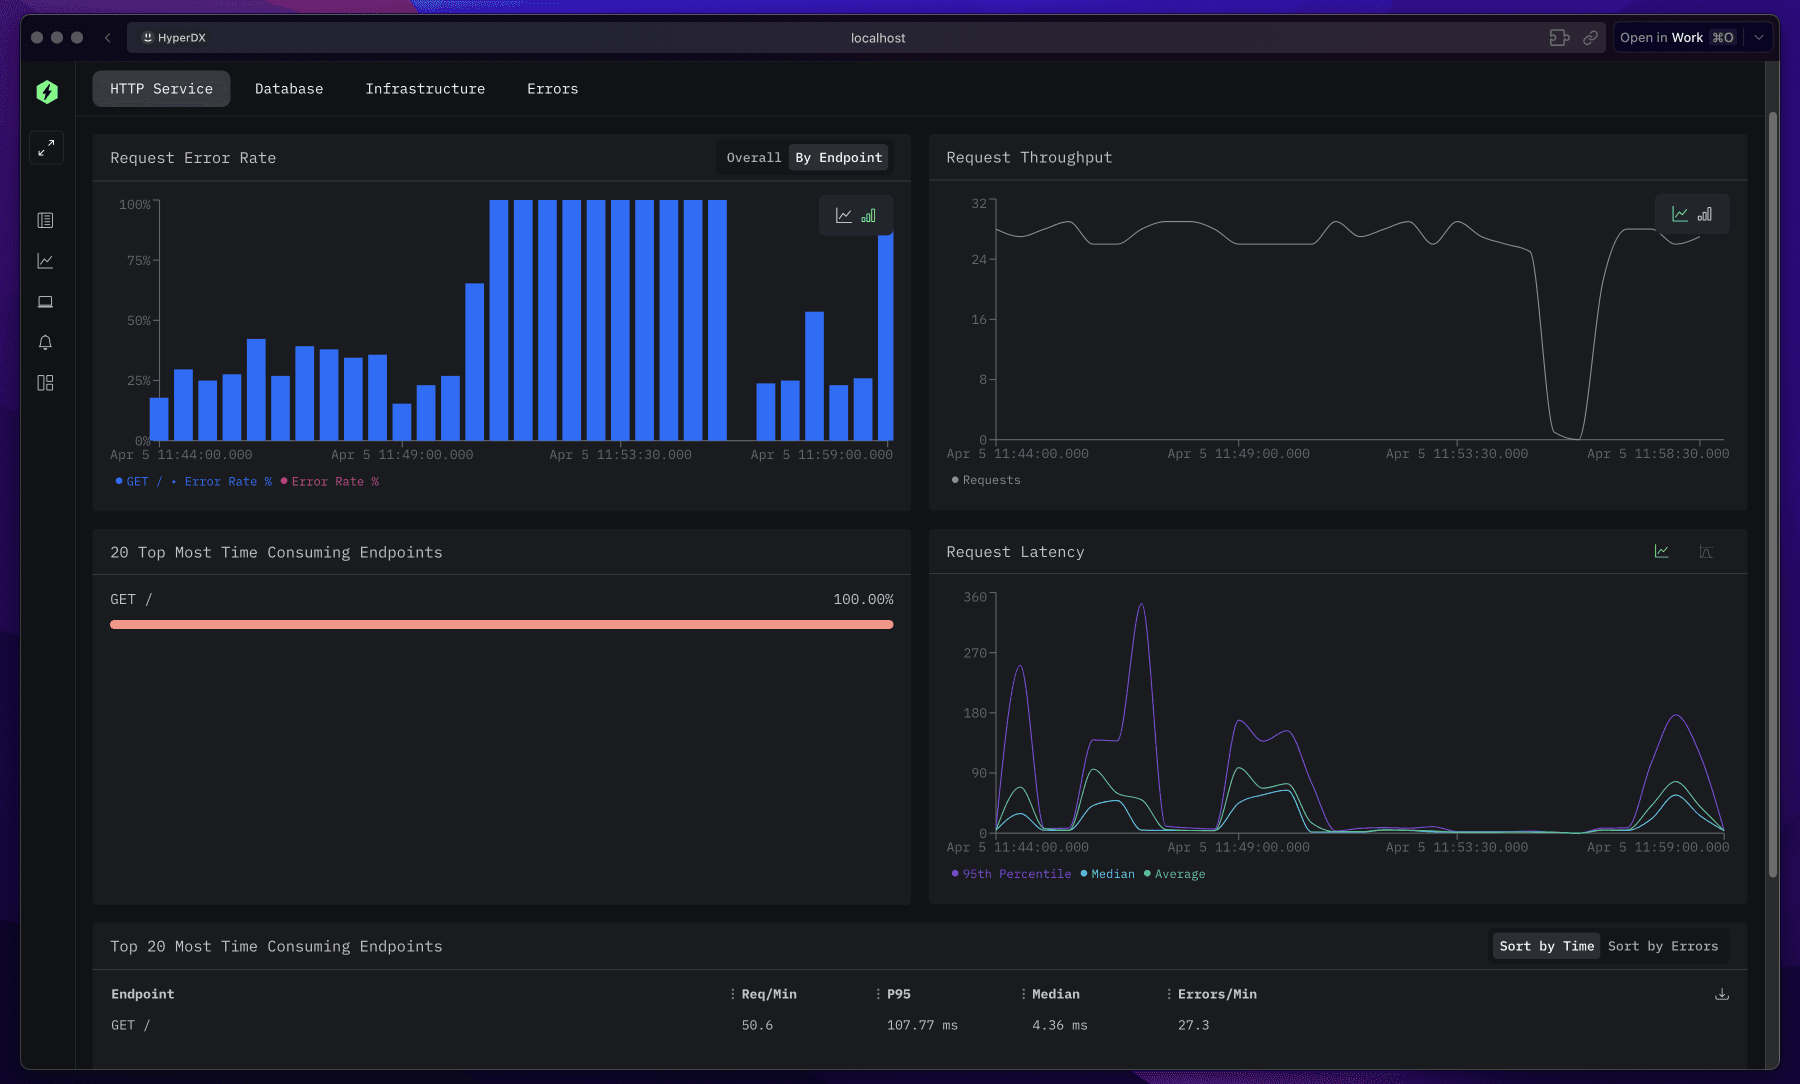
Task: Click the 50.6 Req/Min value
Action: click(x=757, y=1025)
